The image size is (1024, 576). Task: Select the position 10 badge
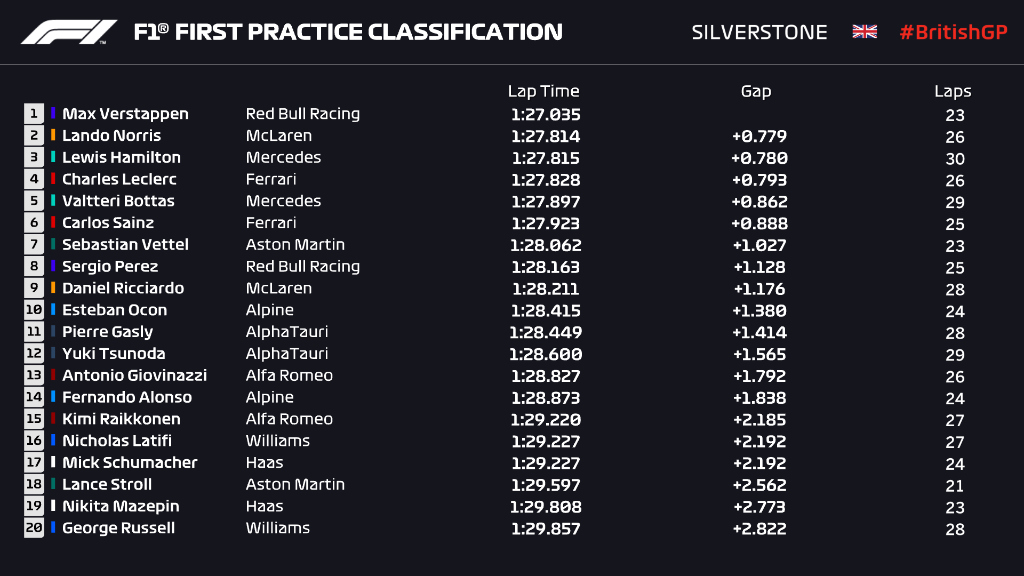[x=34, y=310]
